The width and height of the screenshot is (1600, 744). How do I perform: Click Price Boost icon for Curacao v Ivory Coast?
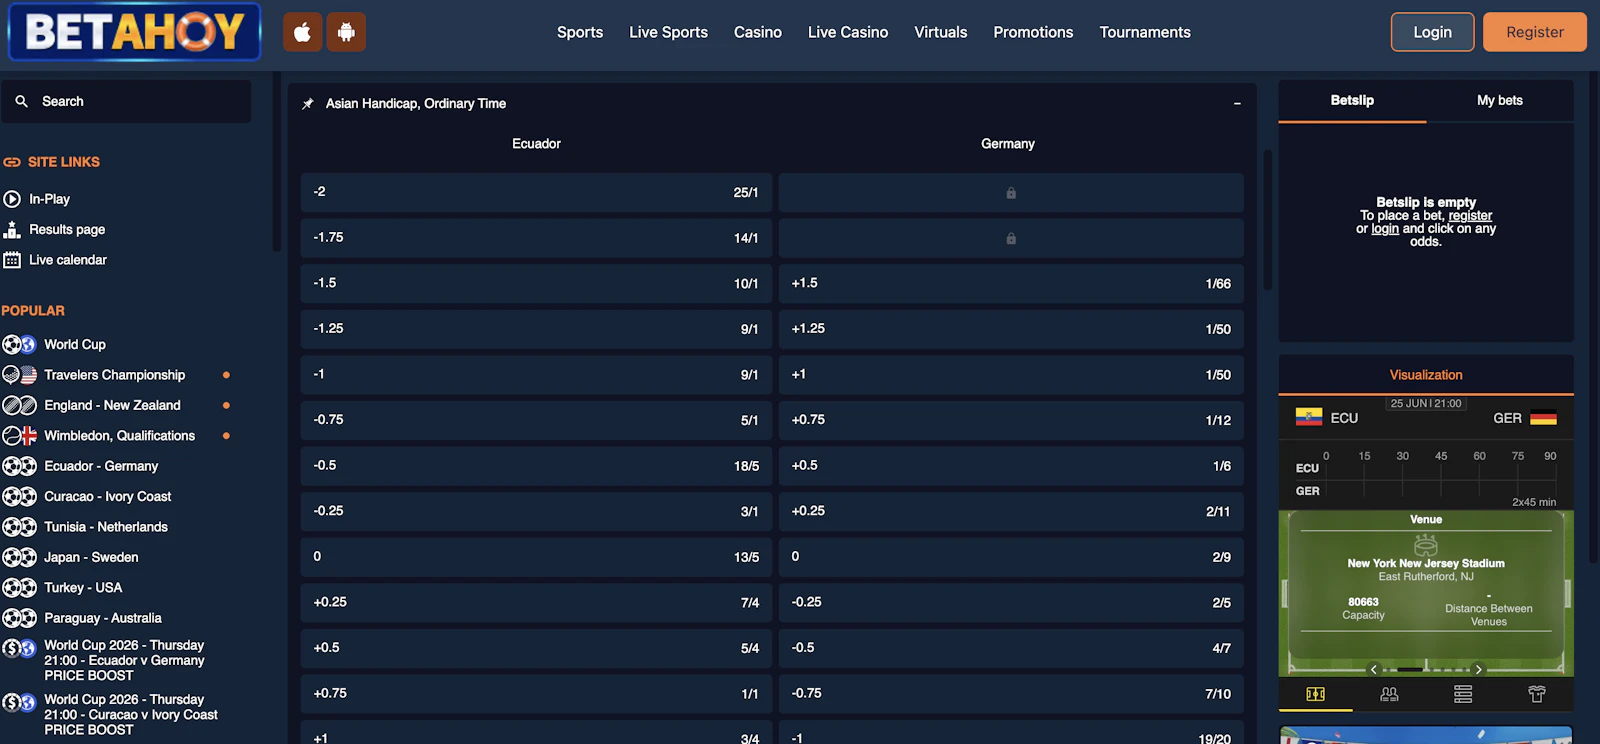click(x=19, y=702)
